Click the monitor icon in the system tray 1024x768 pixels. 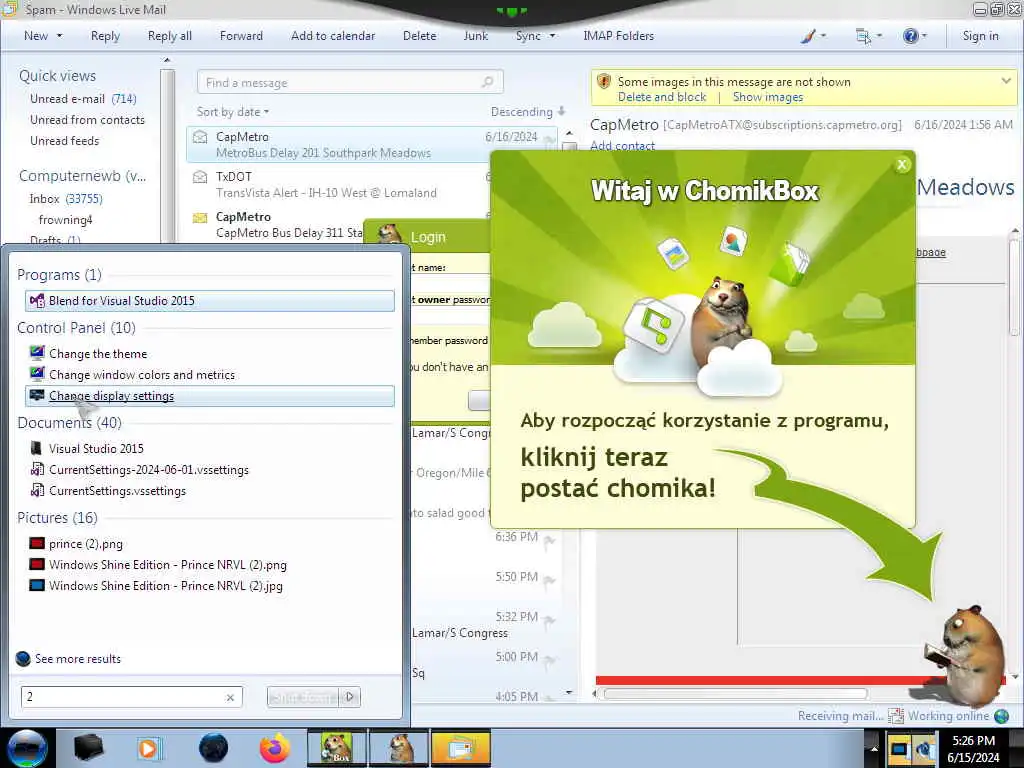pyautogui.click(x=899, y=748)
